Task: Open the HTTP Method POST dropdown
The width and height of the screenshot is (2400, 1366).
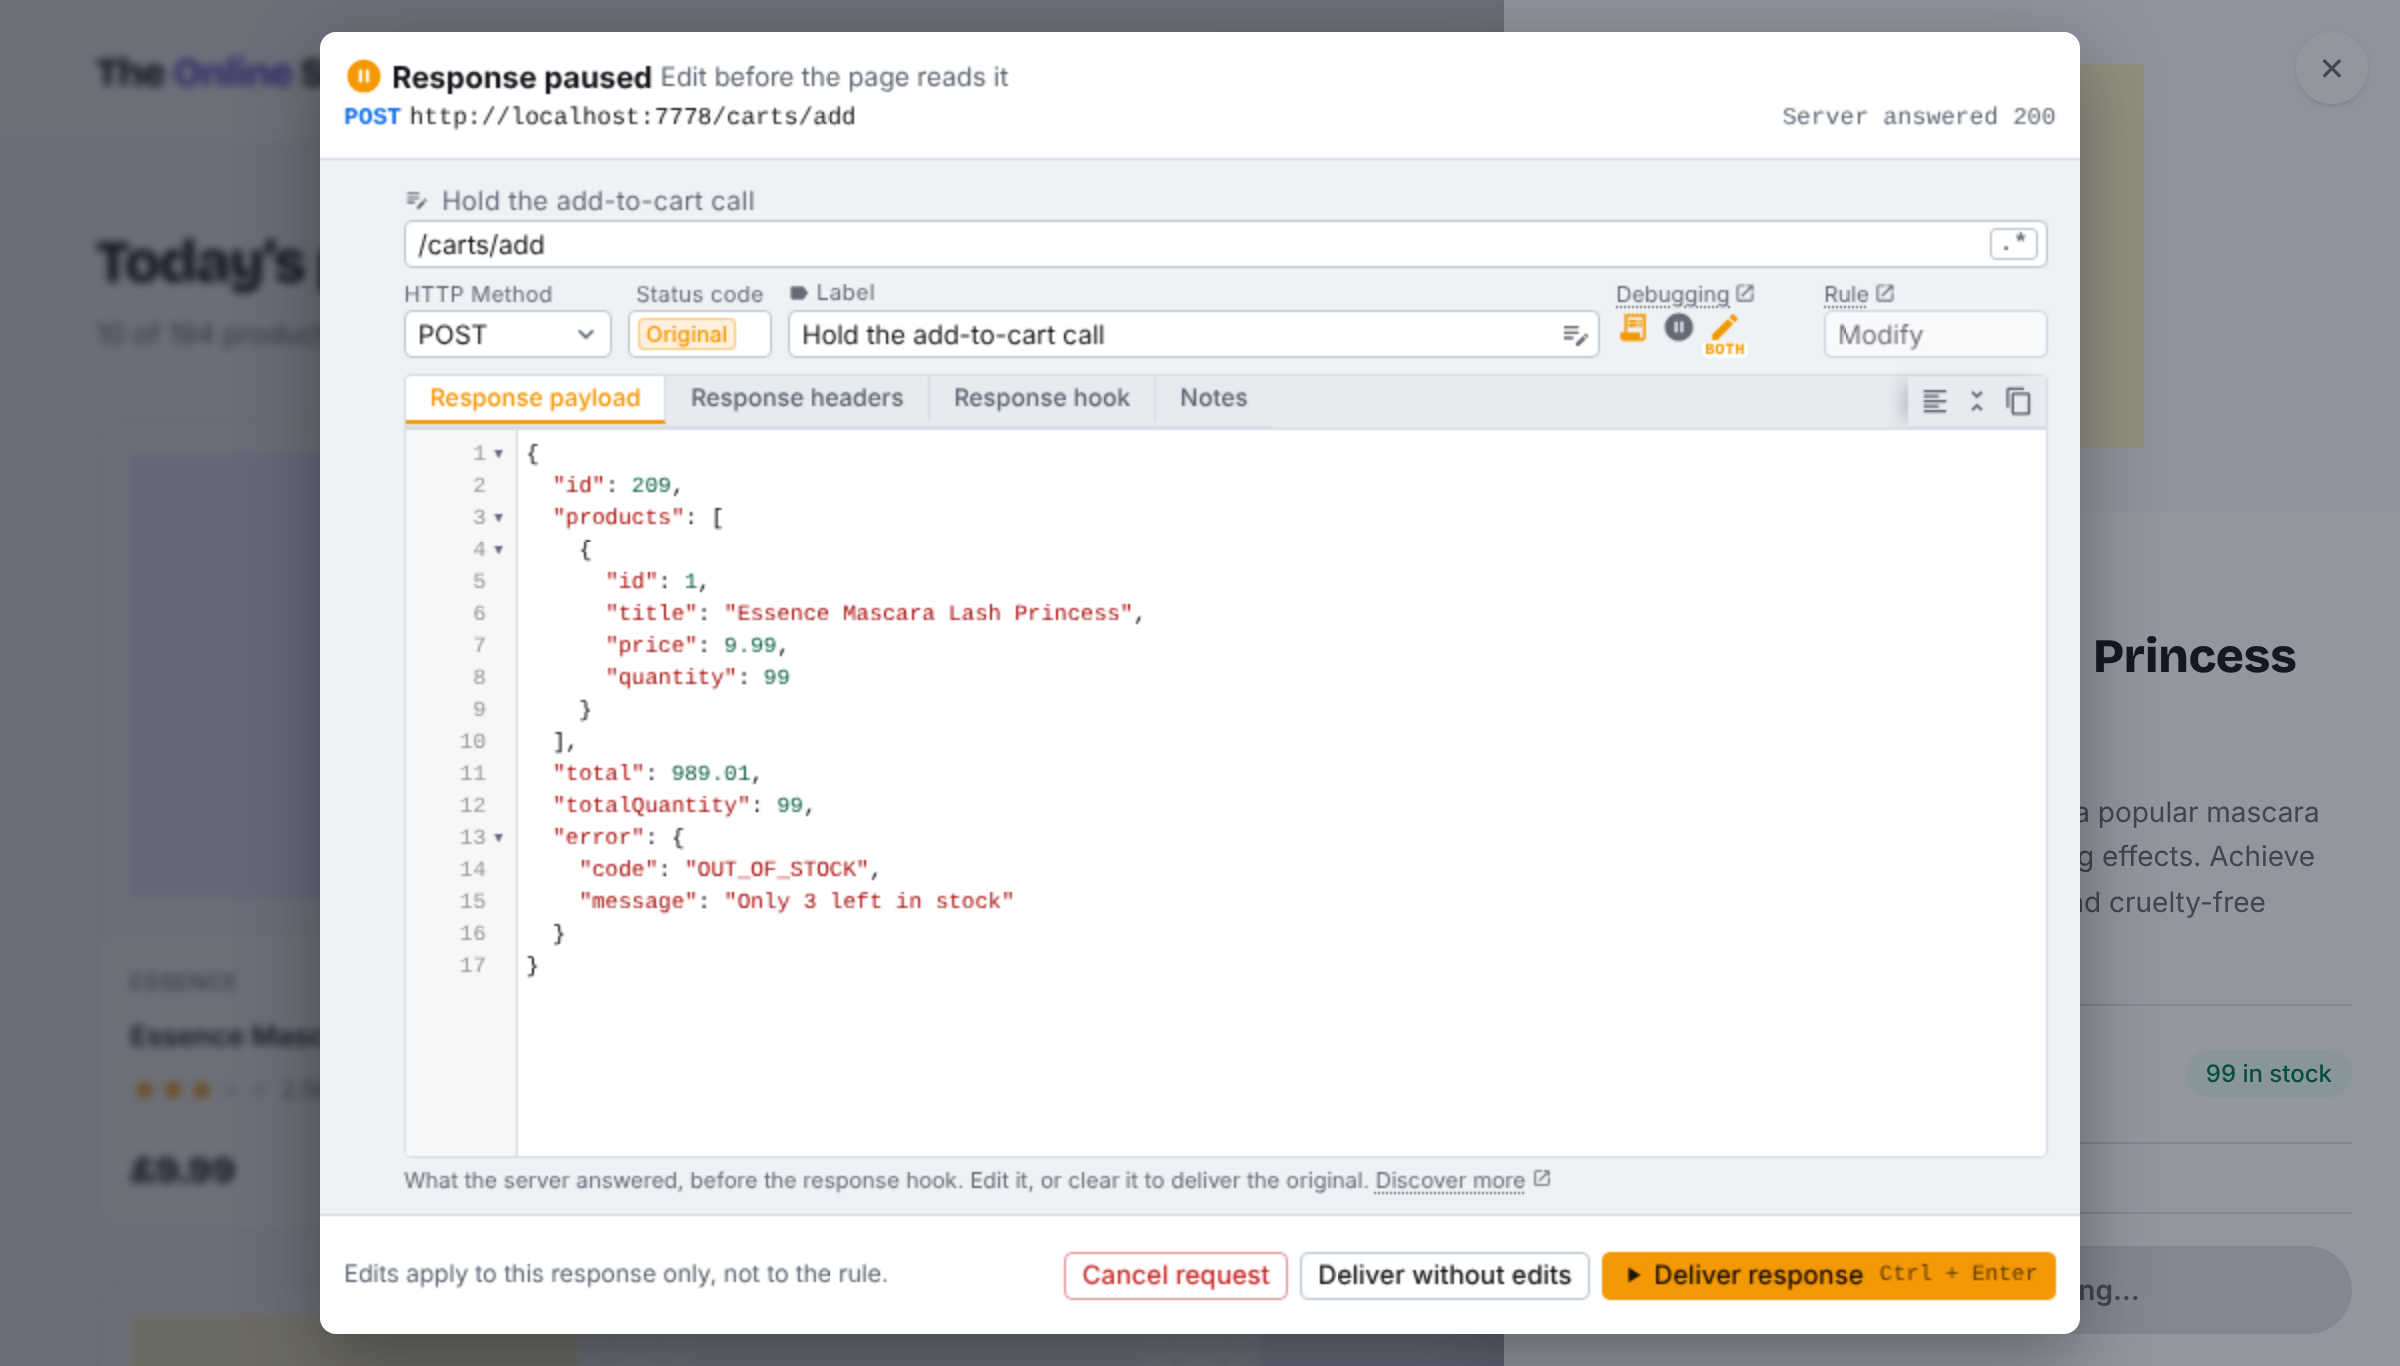Action: coord(508,334)
